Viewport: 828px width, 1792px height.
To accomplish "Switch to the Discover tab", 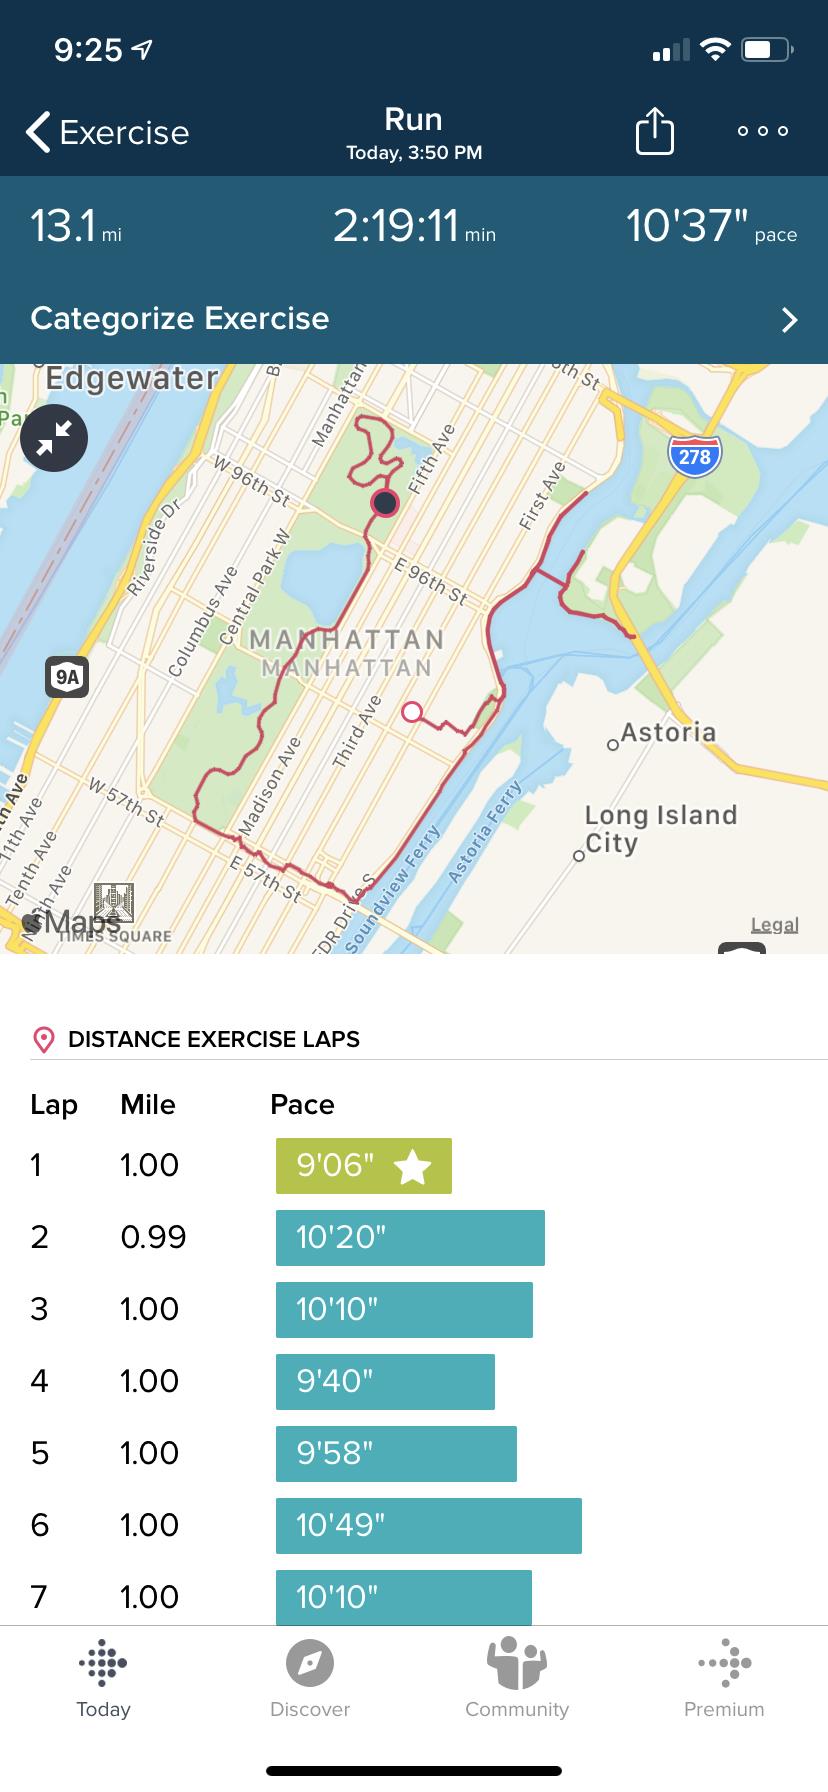I will [310, 1678].
